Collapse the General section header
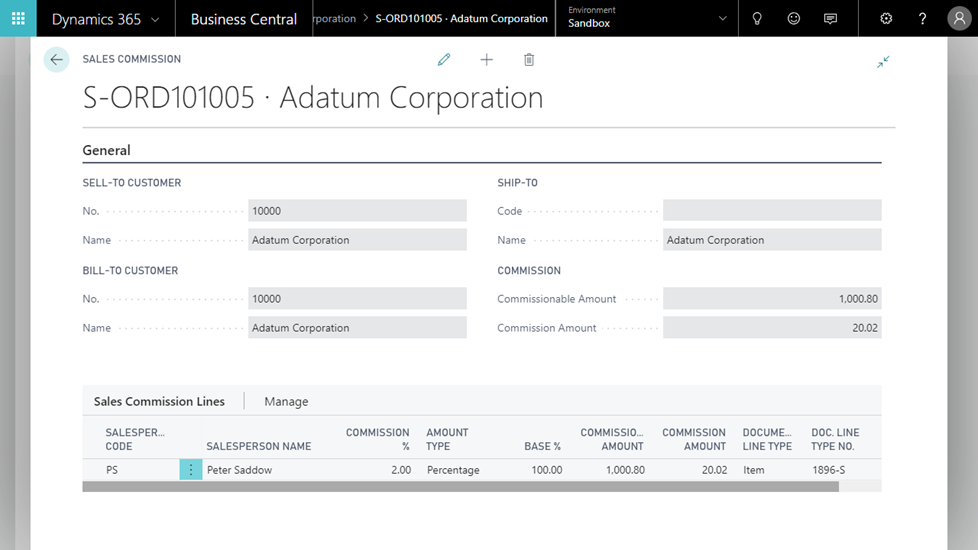The height and width of the screenshot is (550, 978). [x=107, y=150]
